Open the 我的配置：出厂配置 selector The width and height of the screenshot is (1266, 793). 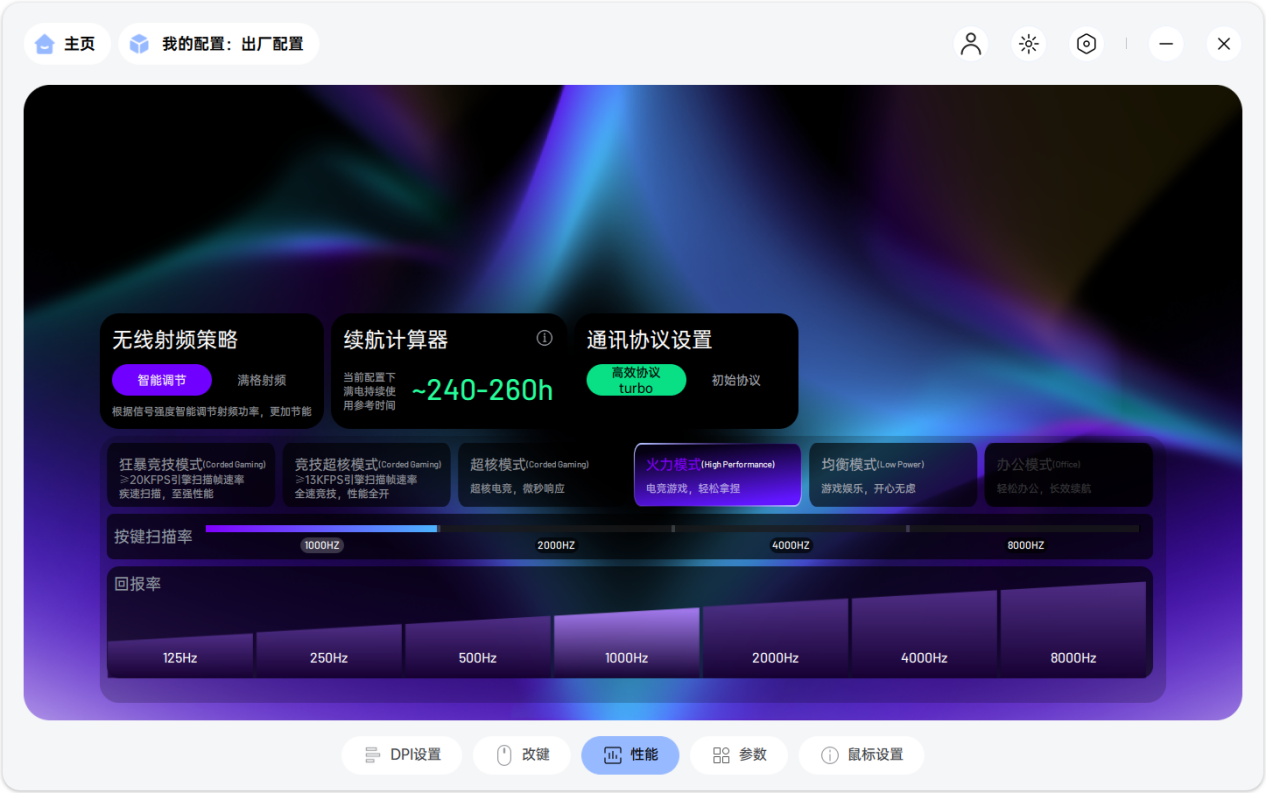(218, 43)
